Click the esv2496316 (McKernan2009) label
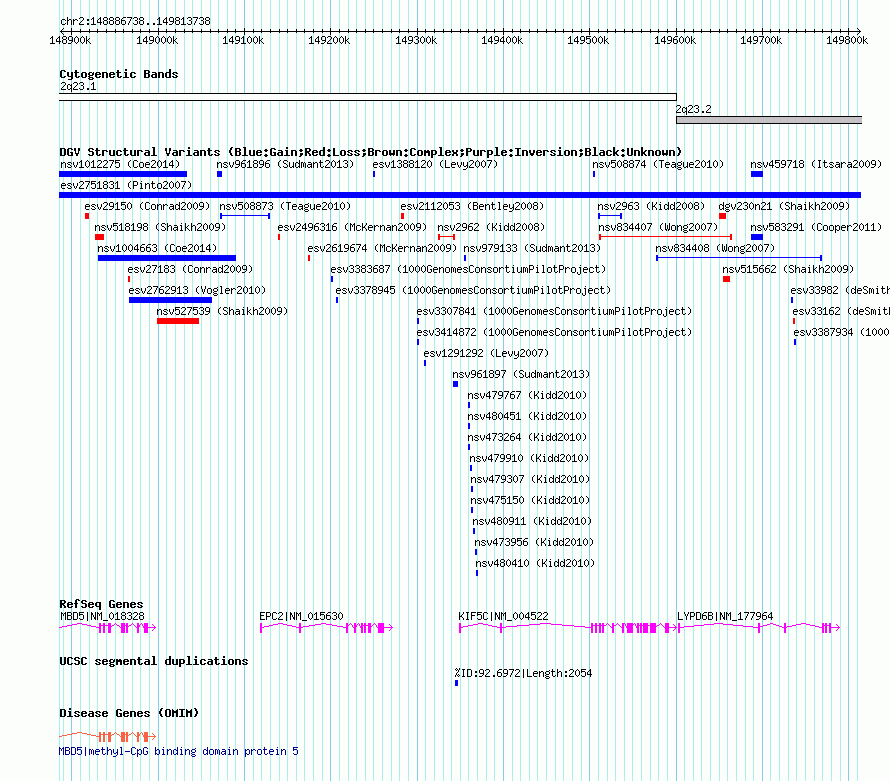Screen dimensions: 890x781 [x=352, y=227]
